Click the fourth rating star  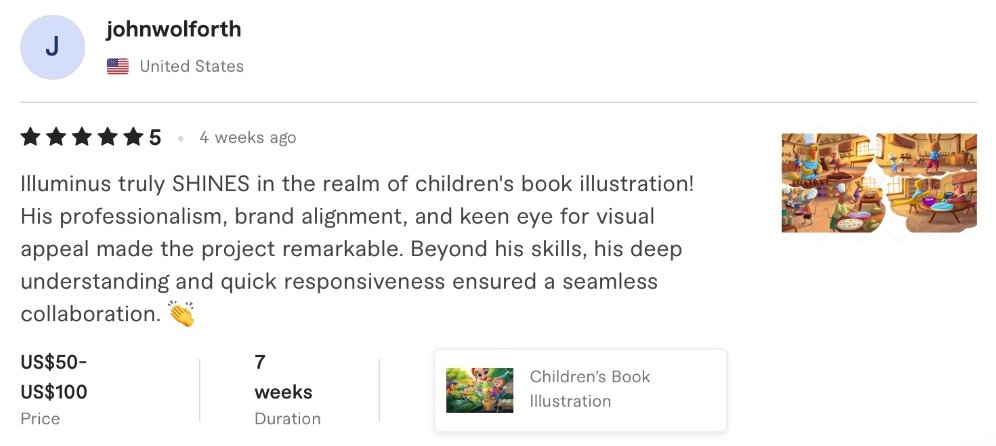(108, 138)
